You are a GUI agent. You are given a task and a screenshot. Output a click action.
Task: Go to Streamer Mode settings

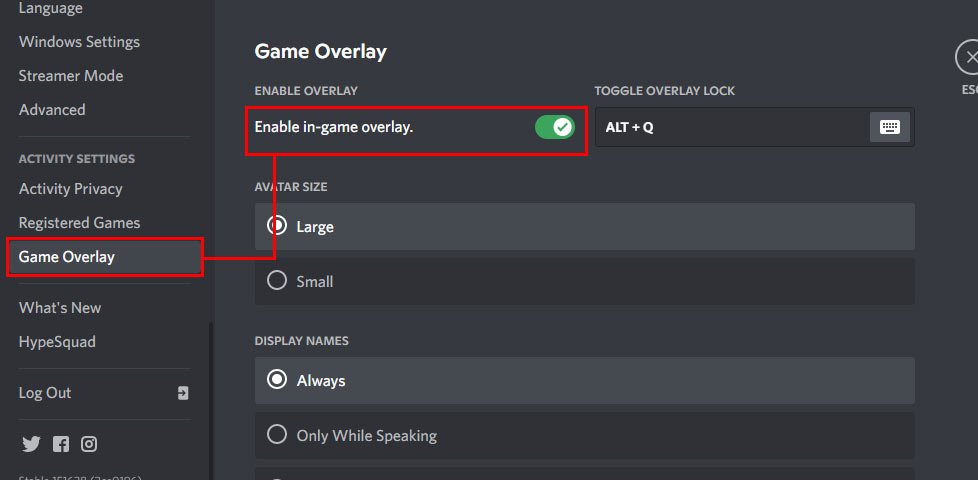71,76
